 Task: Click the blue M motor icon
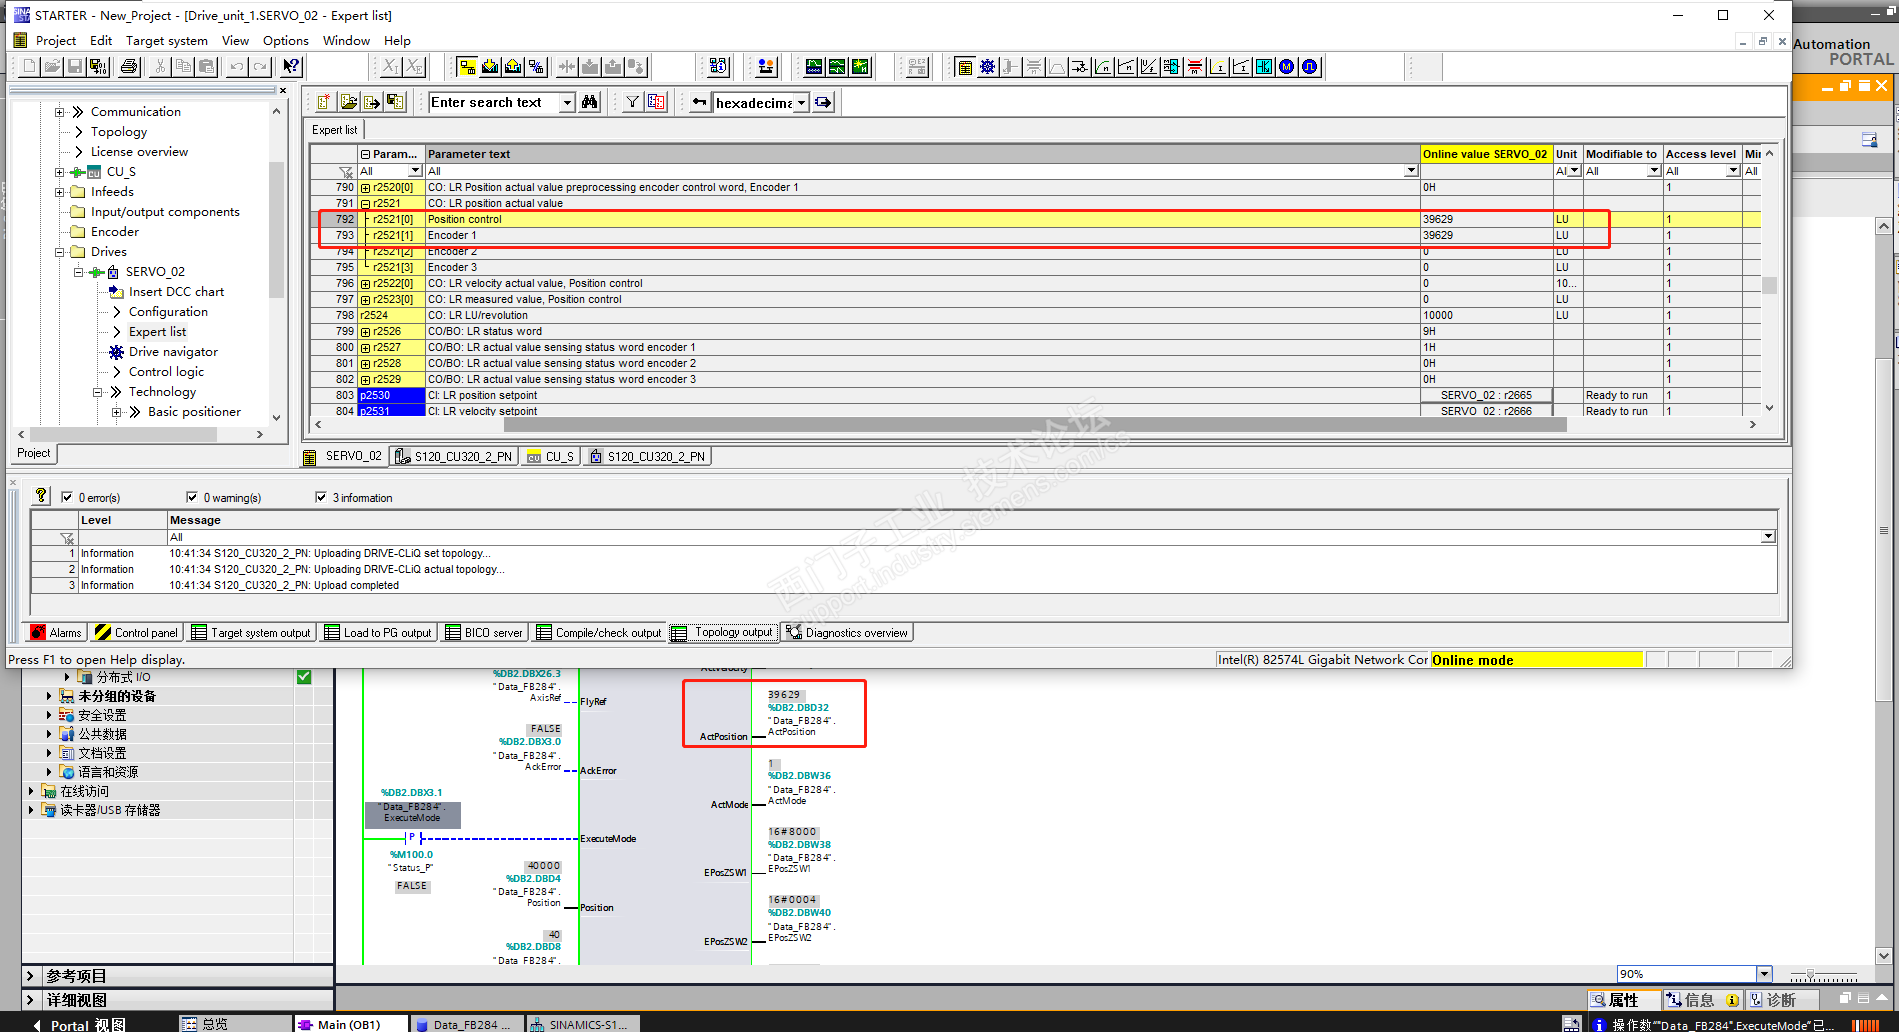click(x=1286, y=67)
